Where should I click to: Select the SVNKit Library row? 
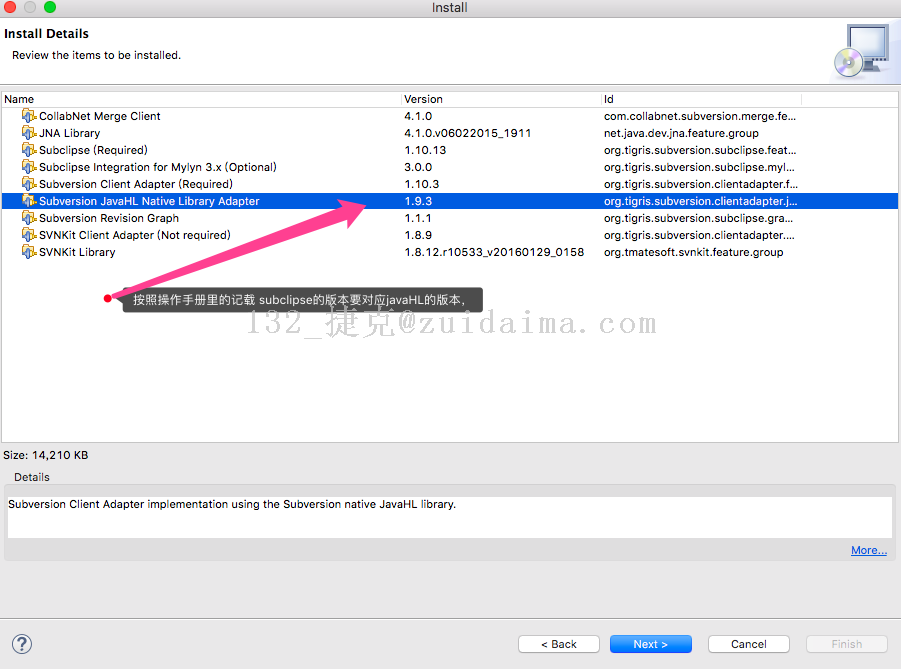[450, 252]
